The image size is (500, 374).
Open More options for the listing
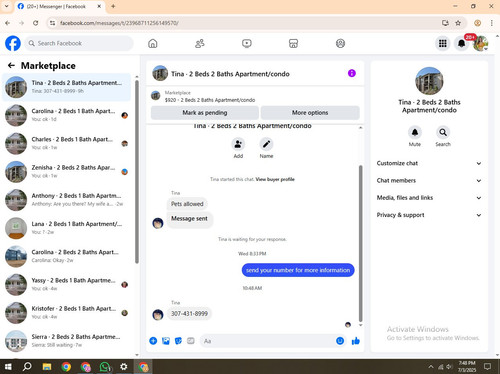click(x=310, y=113)
